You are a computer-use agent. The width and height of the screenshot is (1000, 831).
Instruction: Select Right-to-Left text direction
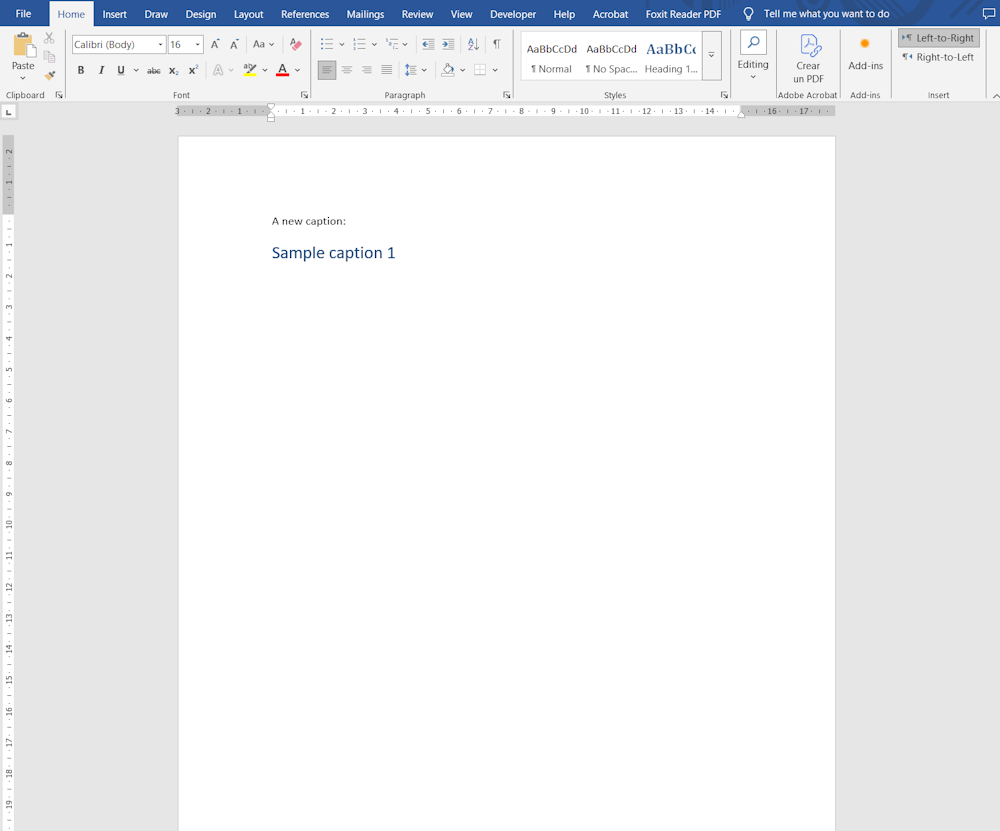(939, 57)
